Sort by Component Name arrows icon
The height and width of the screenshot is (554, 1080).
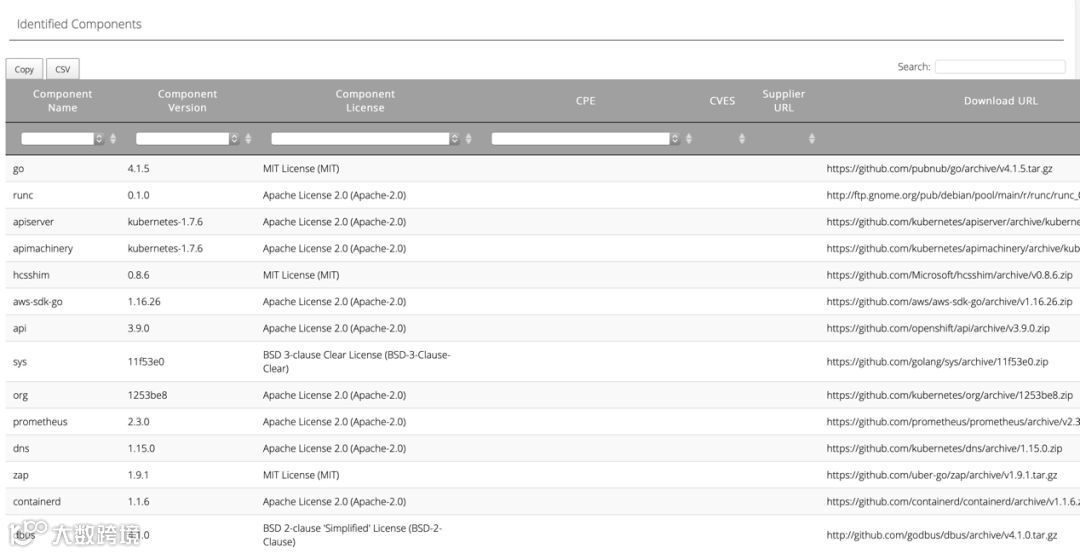pyautogui.click(x=113, y=138)
